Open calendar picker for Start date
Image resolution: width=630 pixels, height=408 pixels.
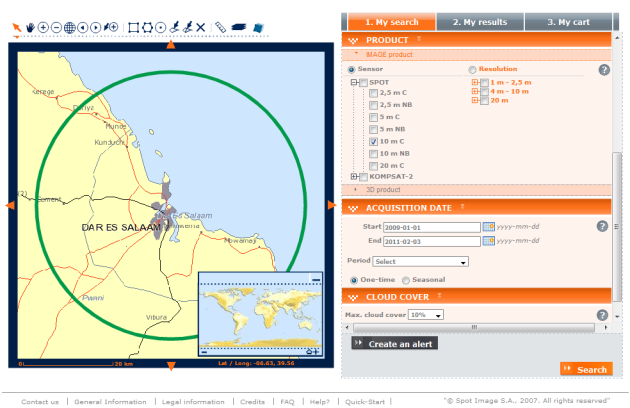coord(489,227)
